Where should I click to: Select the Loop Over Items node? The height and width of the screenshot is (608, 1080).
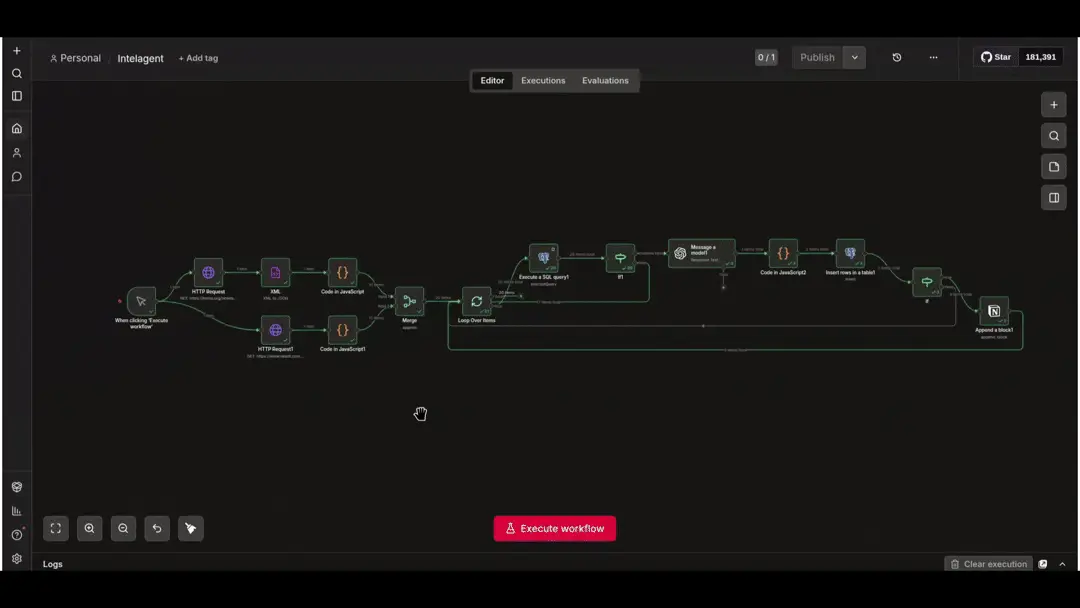pyautogui.click(x=477, y=302)
